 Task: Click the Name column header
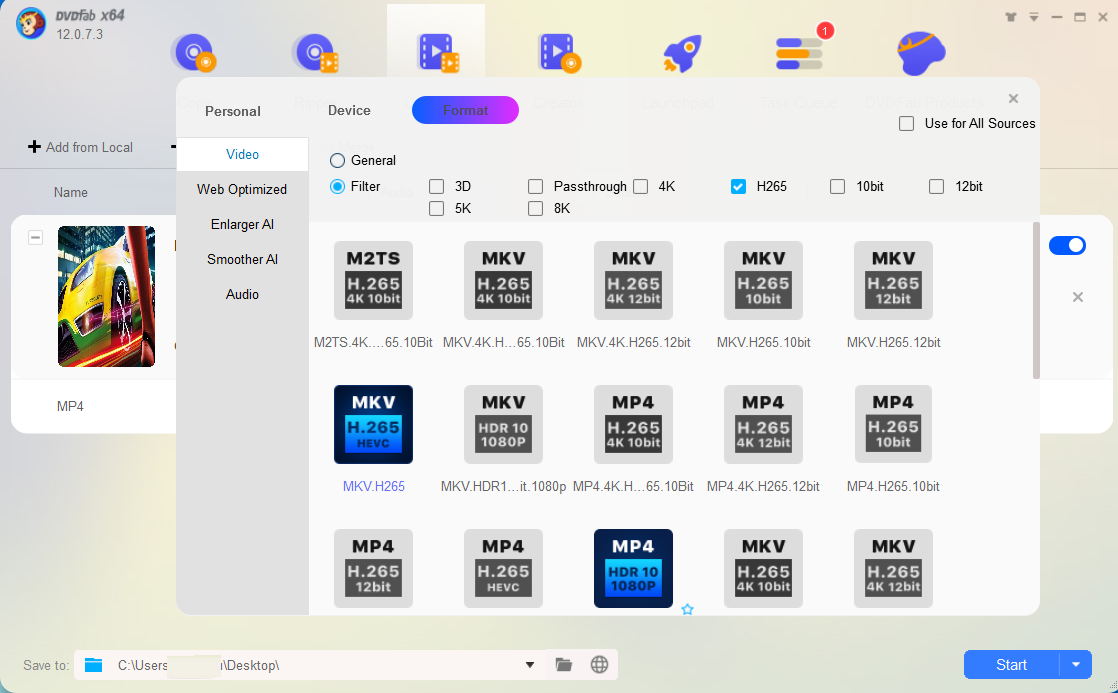point(71,192)
